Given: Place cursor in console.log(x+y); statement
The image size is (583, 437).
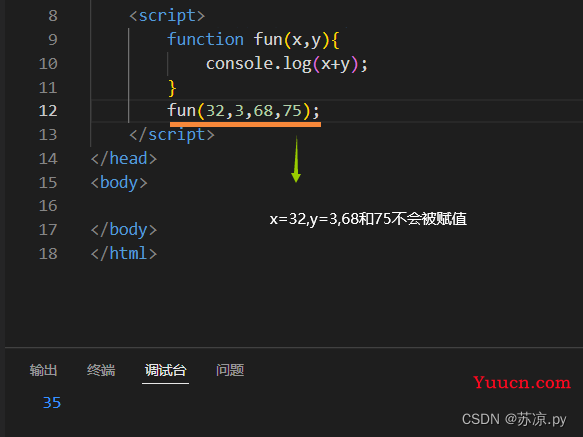Looking at the screenshot, I should point(287,64).
